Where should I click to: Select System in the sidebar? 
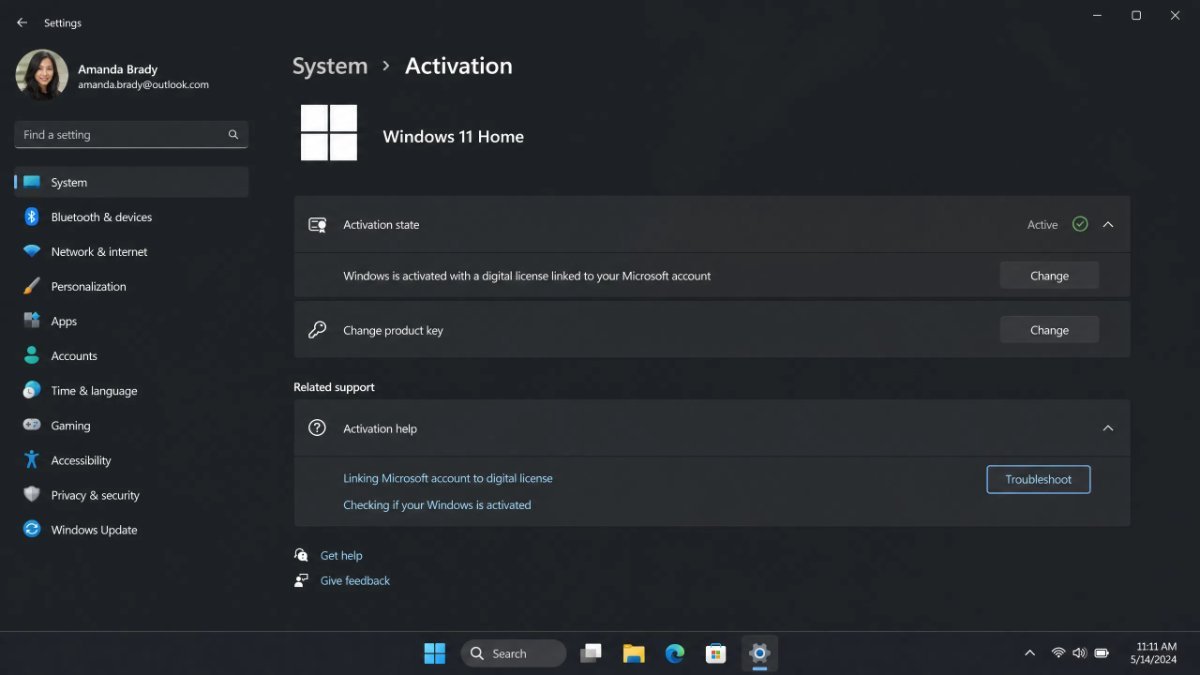131,182
